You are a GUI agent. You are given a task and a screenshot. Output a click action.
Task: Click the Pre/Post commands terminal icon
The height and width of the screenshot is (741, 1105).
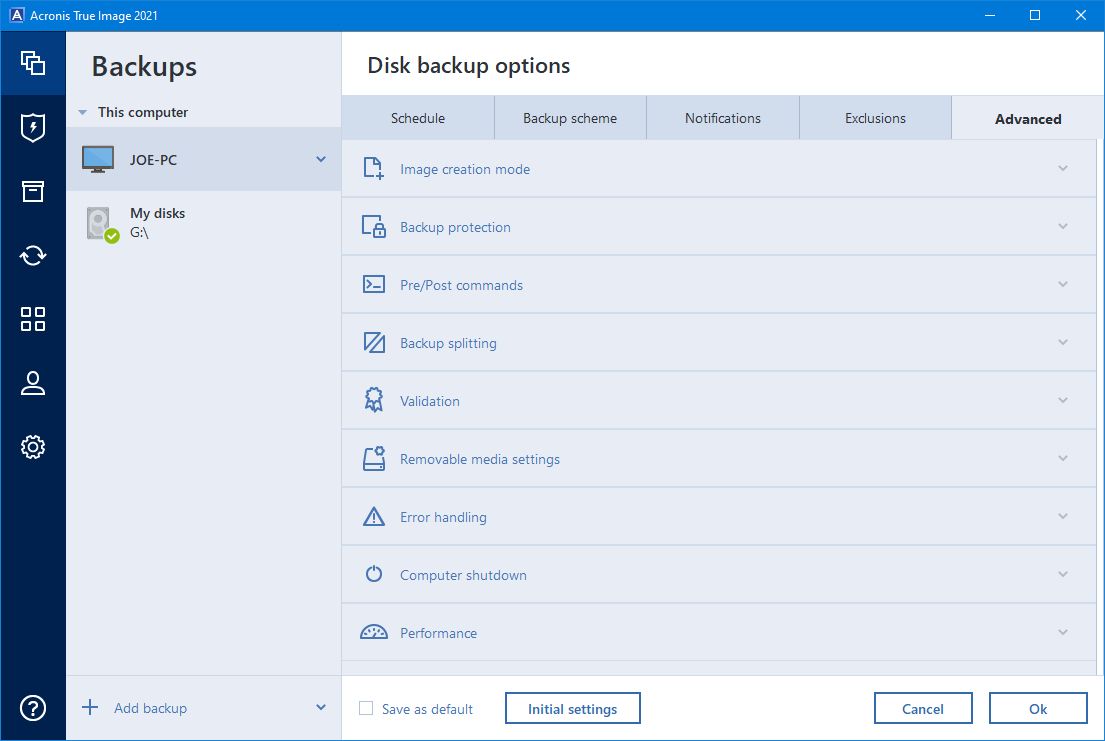coord(374,284)
